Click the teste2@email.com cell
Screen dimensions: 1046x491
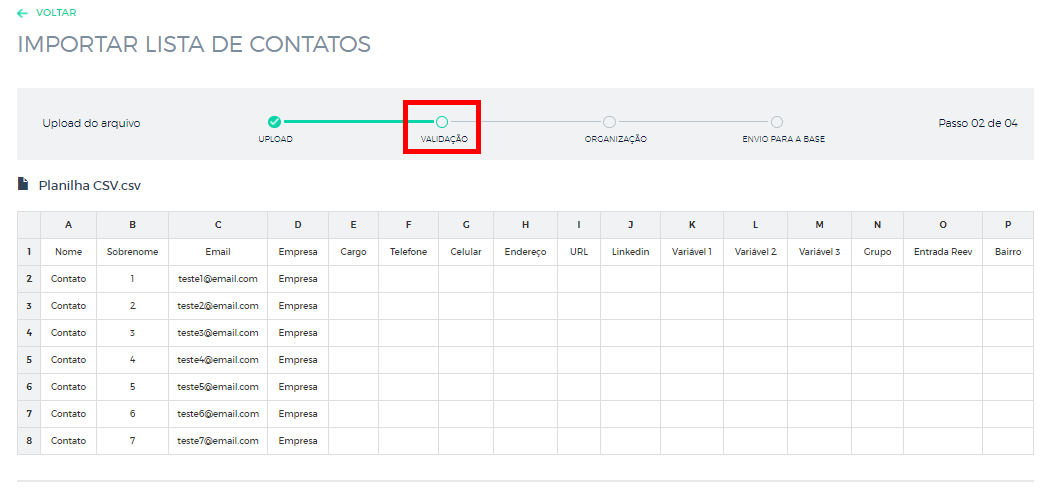pyautogui.click(x=218, y=306)
